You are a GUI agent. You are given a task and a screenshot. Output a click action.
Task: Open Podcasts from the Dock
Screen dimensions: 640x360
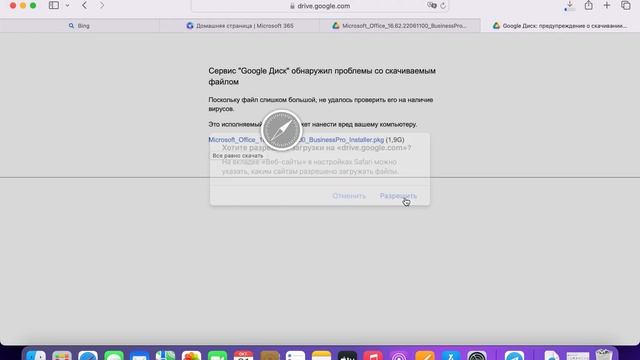[399, 355]
